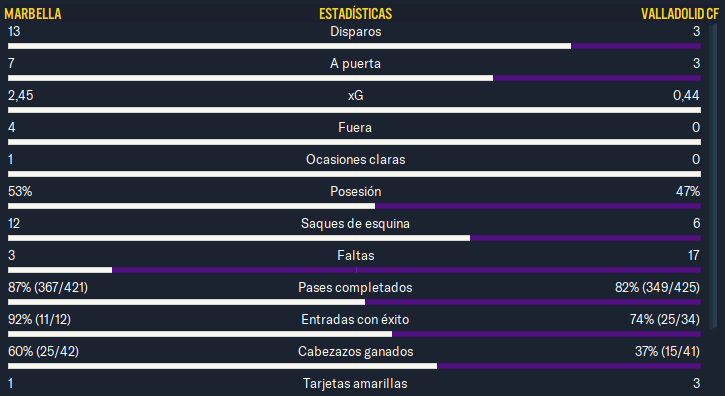Click the Posesión percentage bar
This screenshot has width=725, height=396.
point(354,206)
